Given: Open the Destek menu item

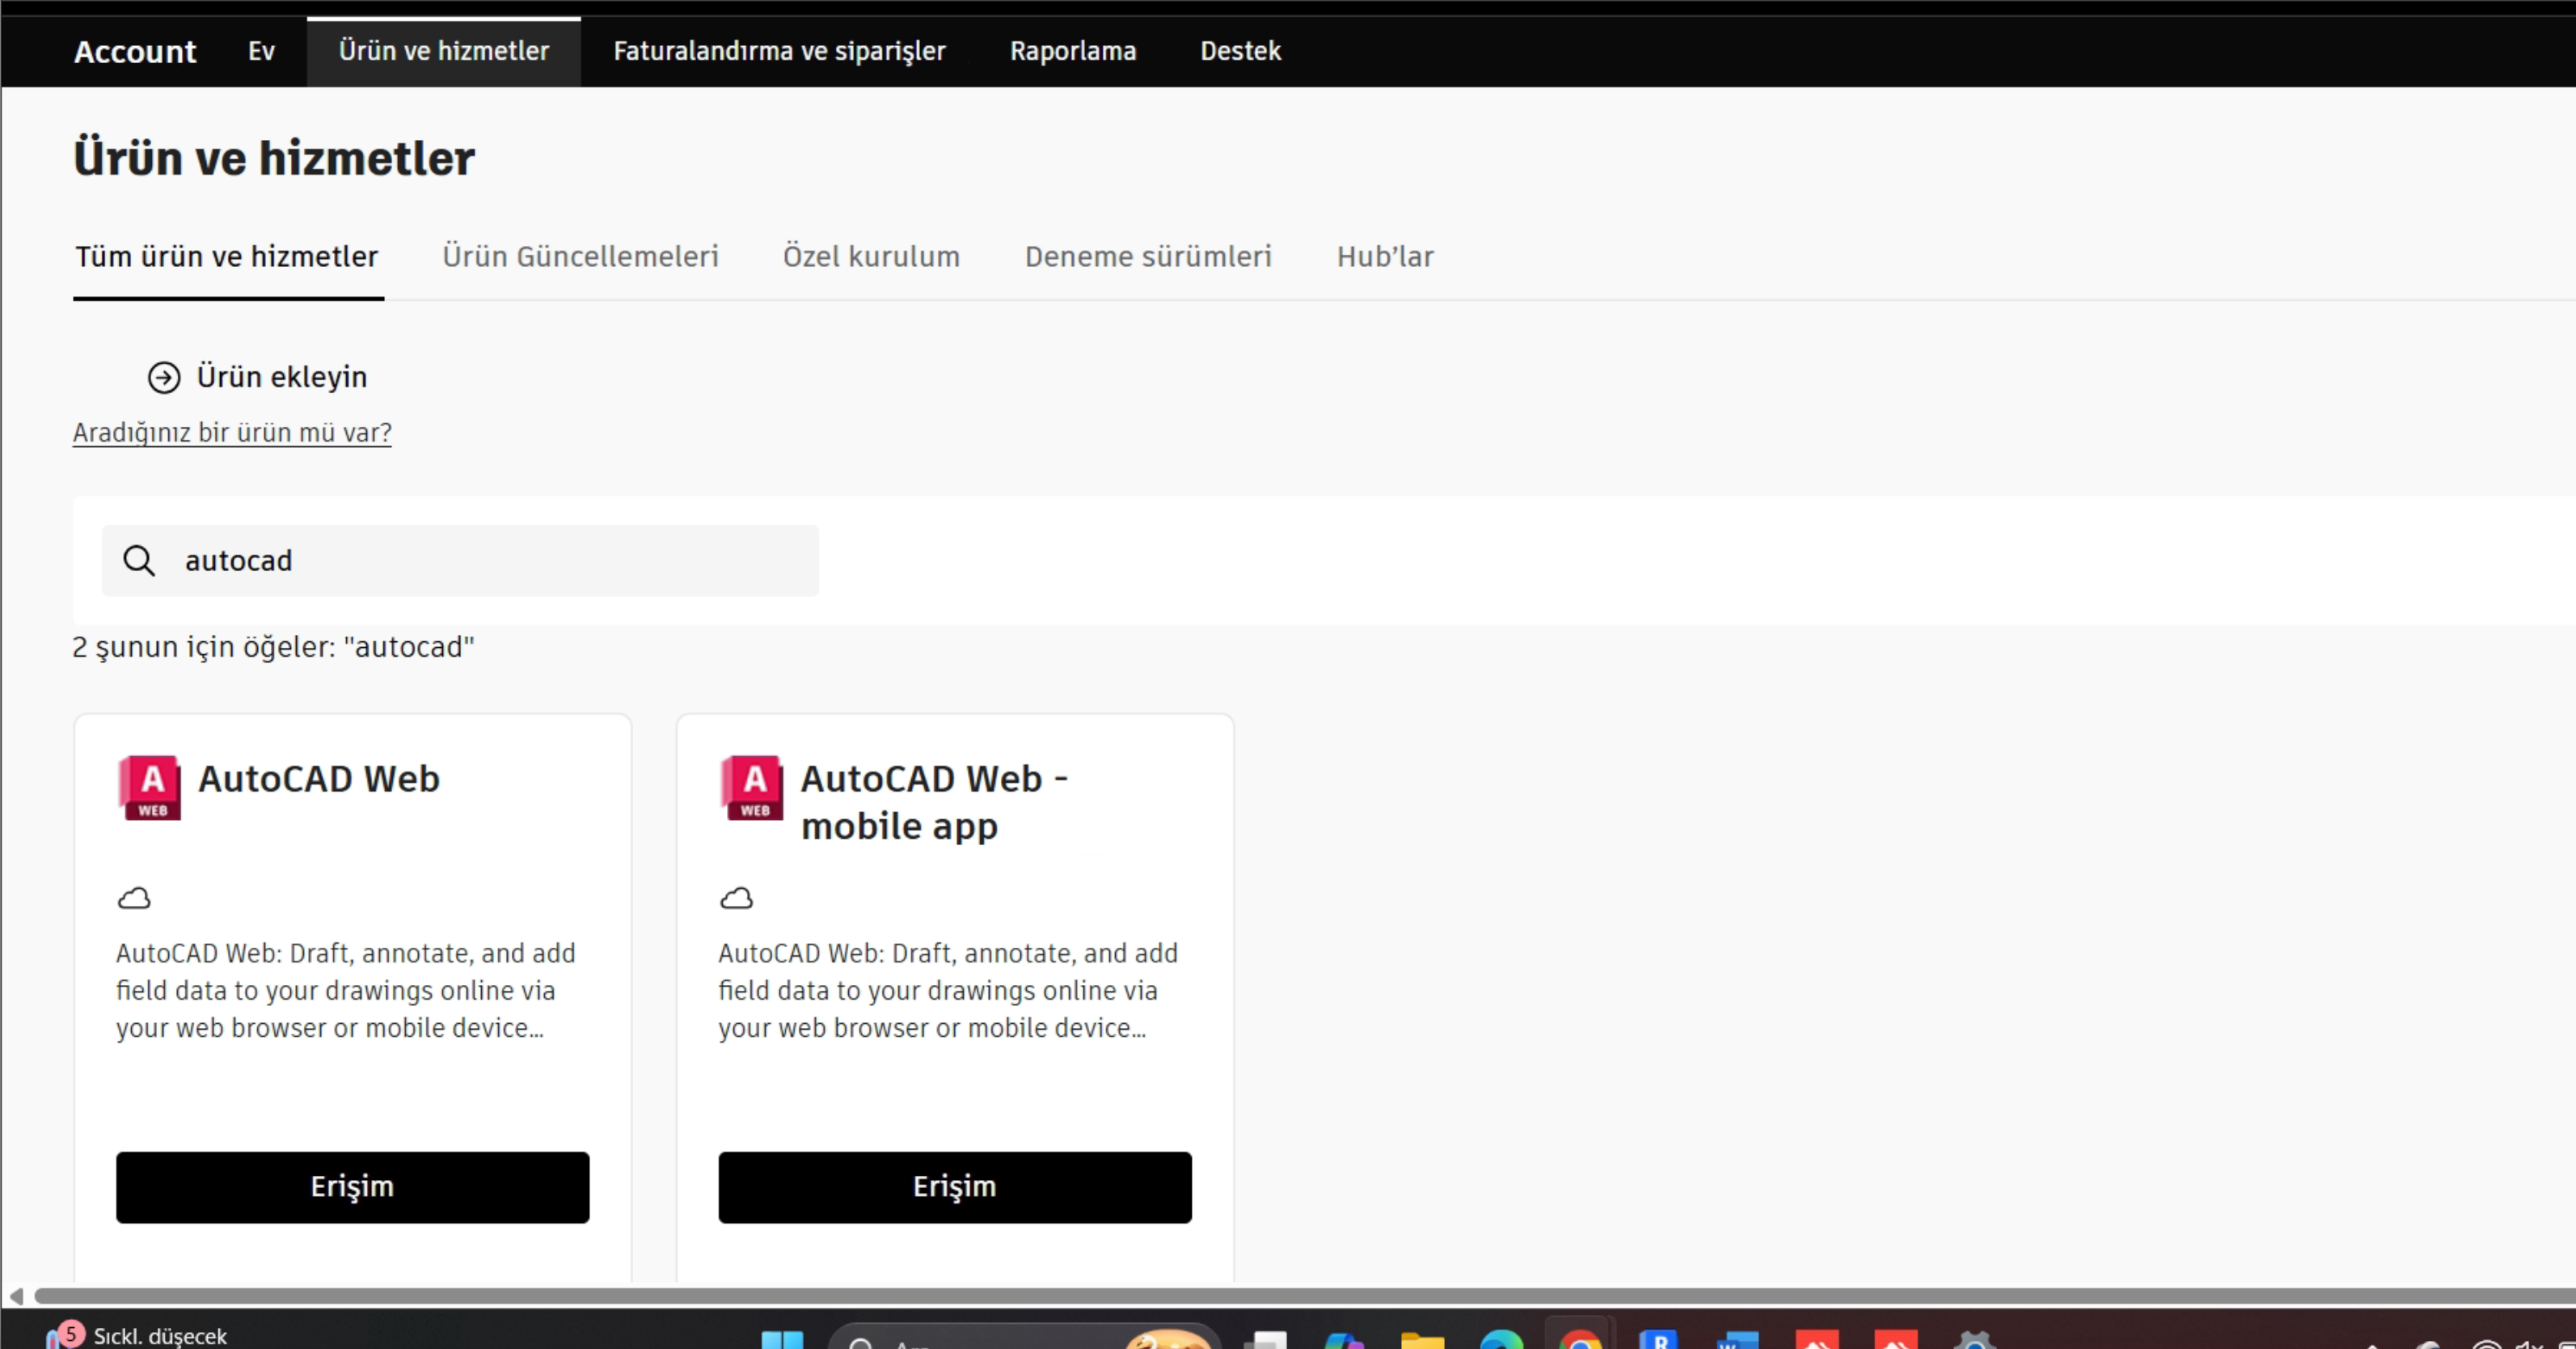Looking at the screenshot, I should 1240,51.
